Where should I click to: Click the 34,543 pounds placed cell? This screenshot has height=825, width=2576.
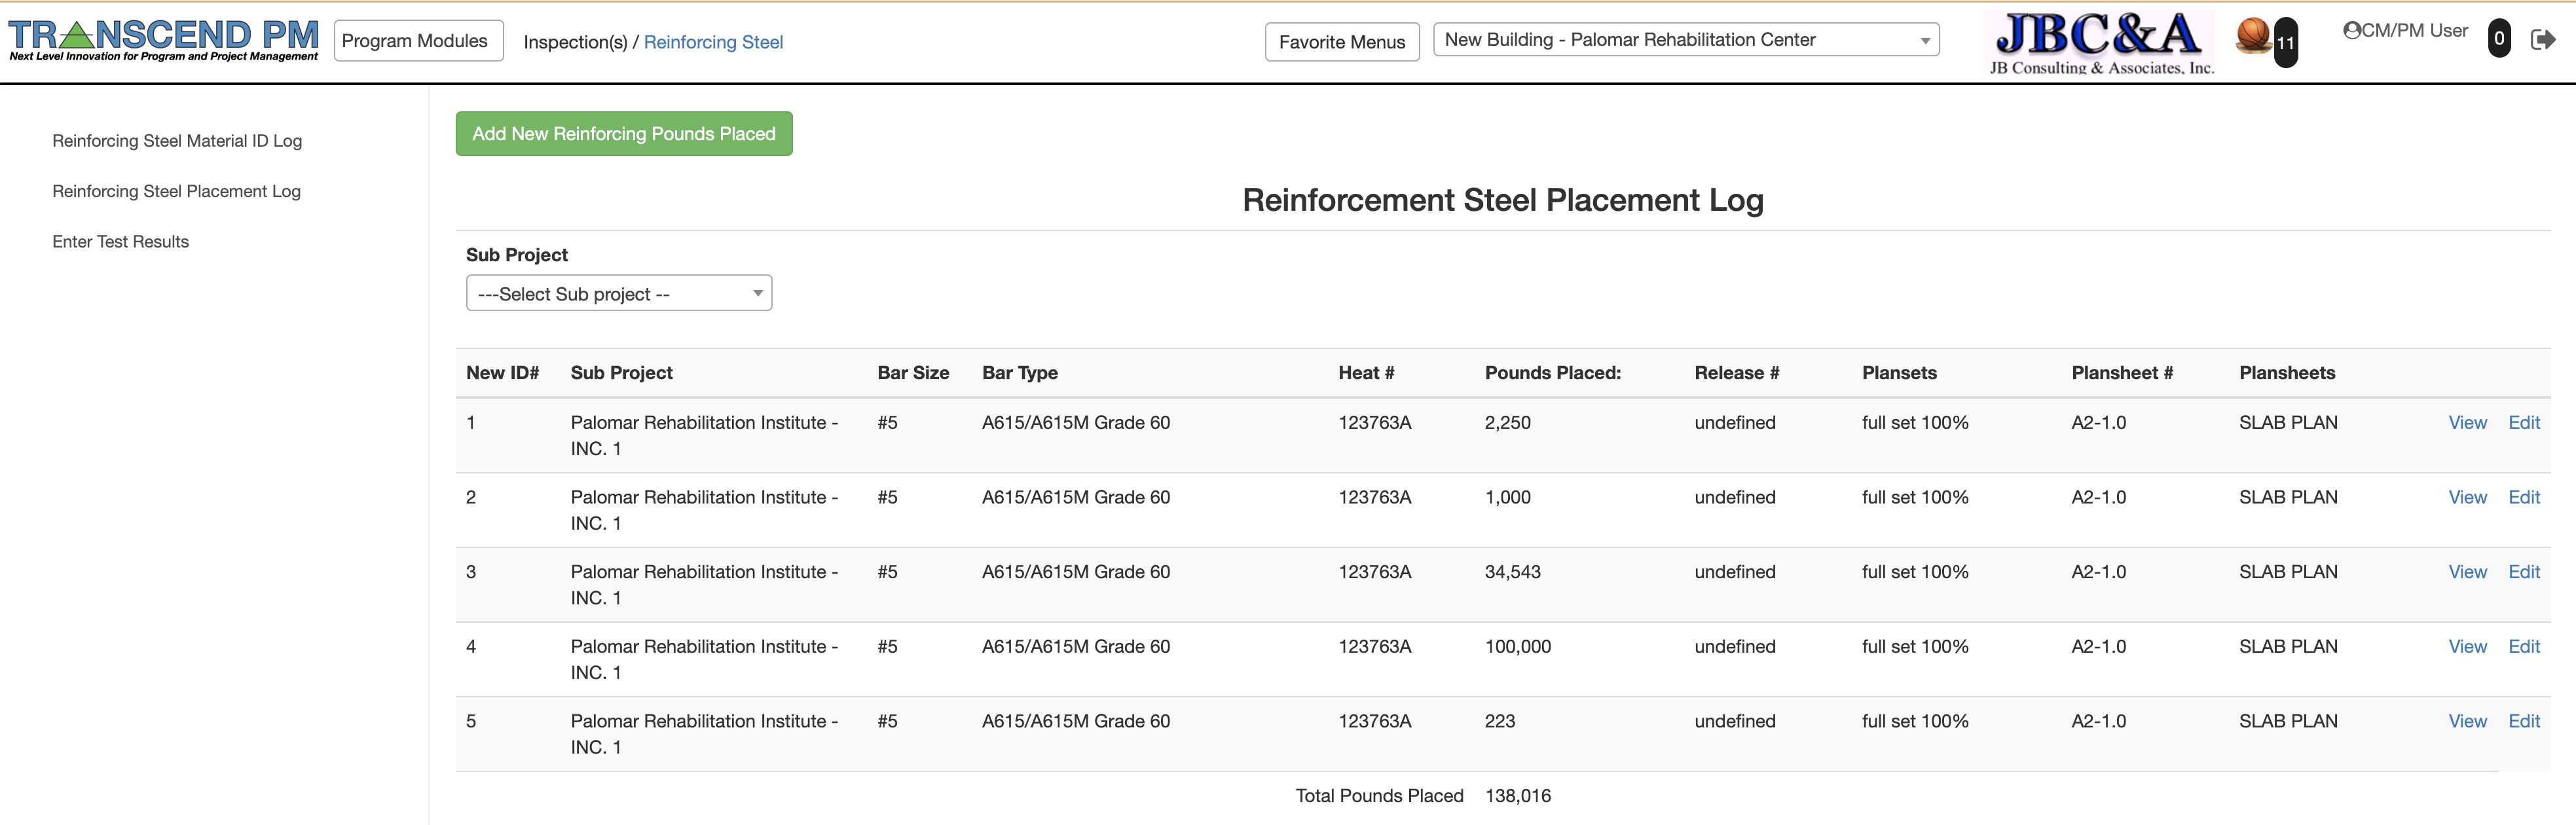pyautogui.click(x=1512, y=572)
